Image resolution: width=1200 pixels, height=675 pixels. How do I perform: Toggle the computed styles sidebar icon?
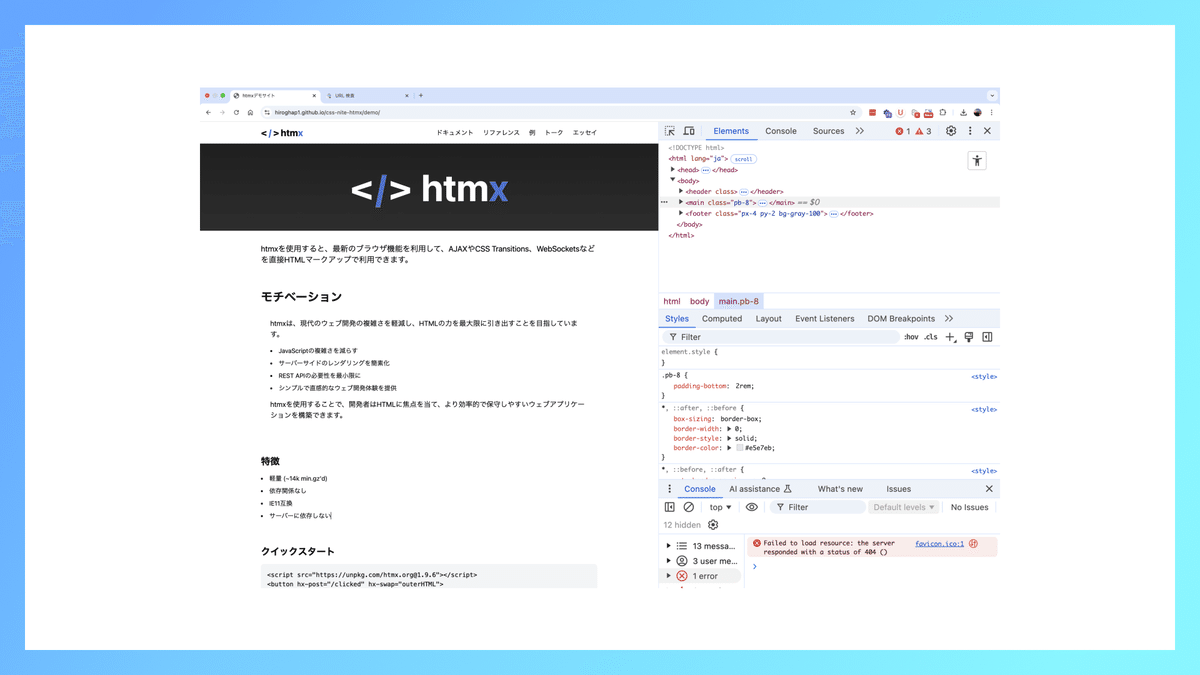point(987,337)
